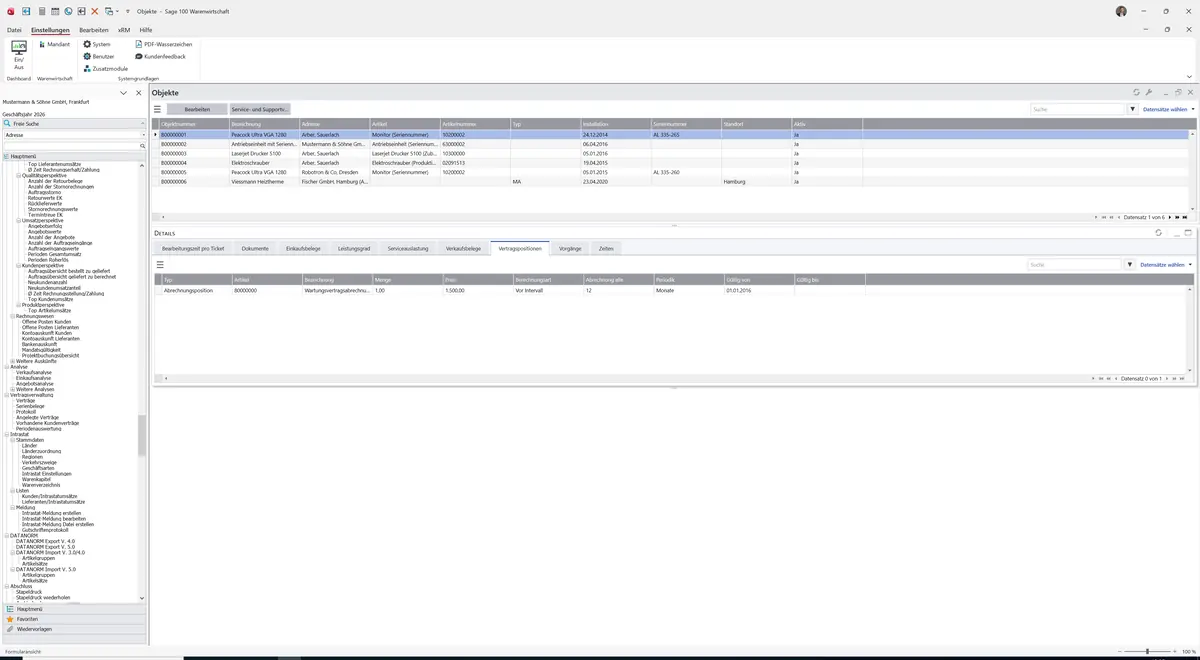This screenshot has height=660, width=1200.
Task: Open the Mandant settings
Action: click(54, 44)
